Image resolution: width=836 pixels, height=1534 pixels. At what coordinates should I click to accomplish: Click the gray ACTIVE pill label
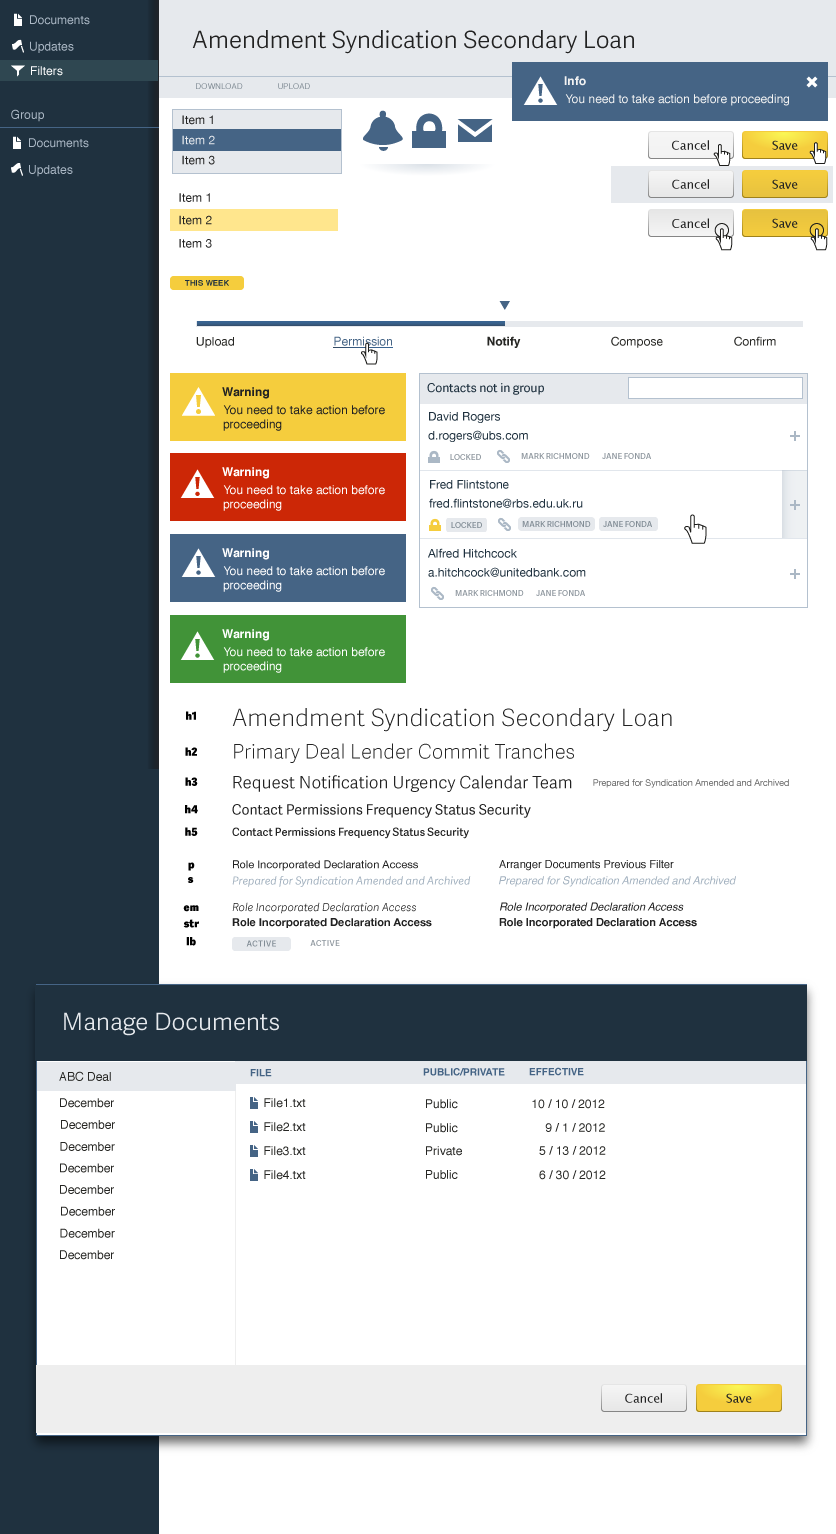point(261,944)
